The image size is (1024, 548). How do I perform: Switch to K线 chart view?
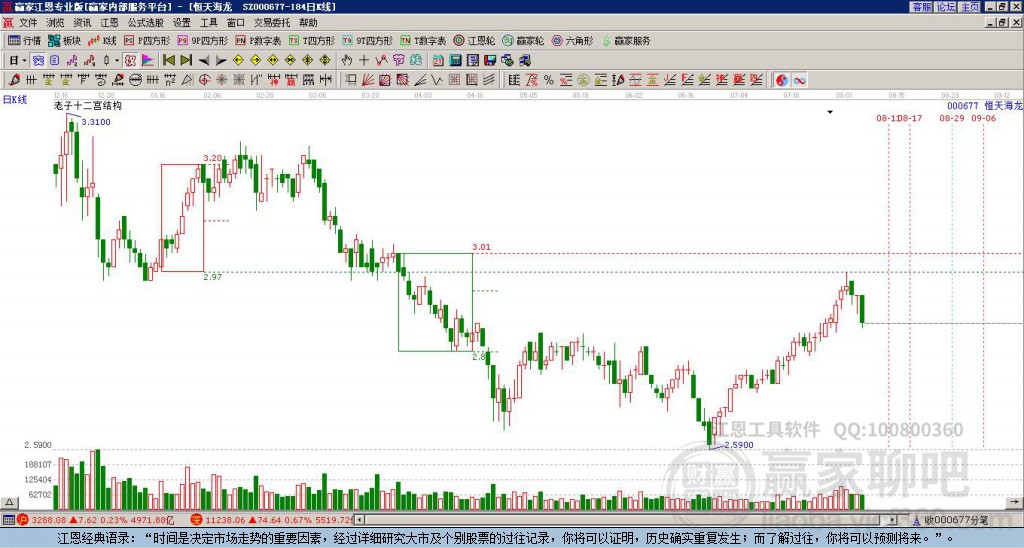[102, 40]
